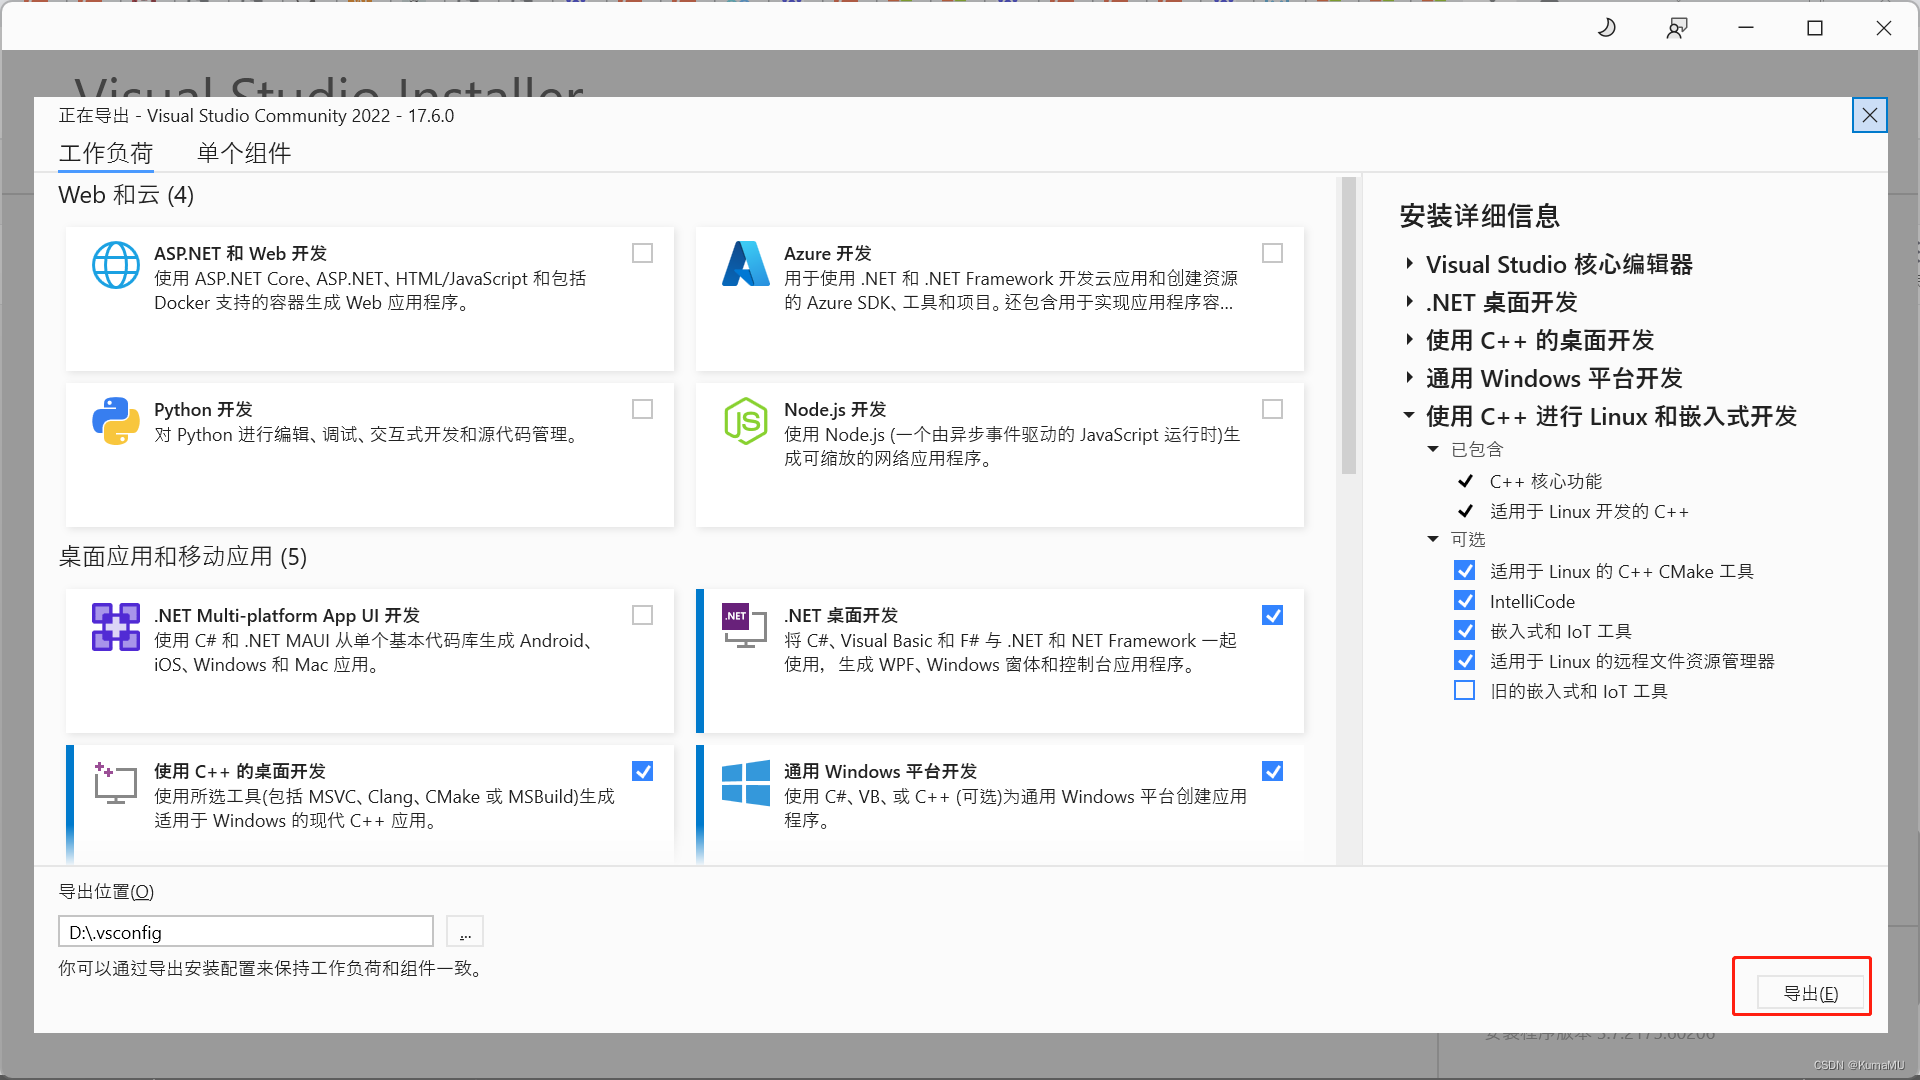Enable the Python 开发 workload checkbox
The image size is (1920, 1080).
(x=642, y=409)
